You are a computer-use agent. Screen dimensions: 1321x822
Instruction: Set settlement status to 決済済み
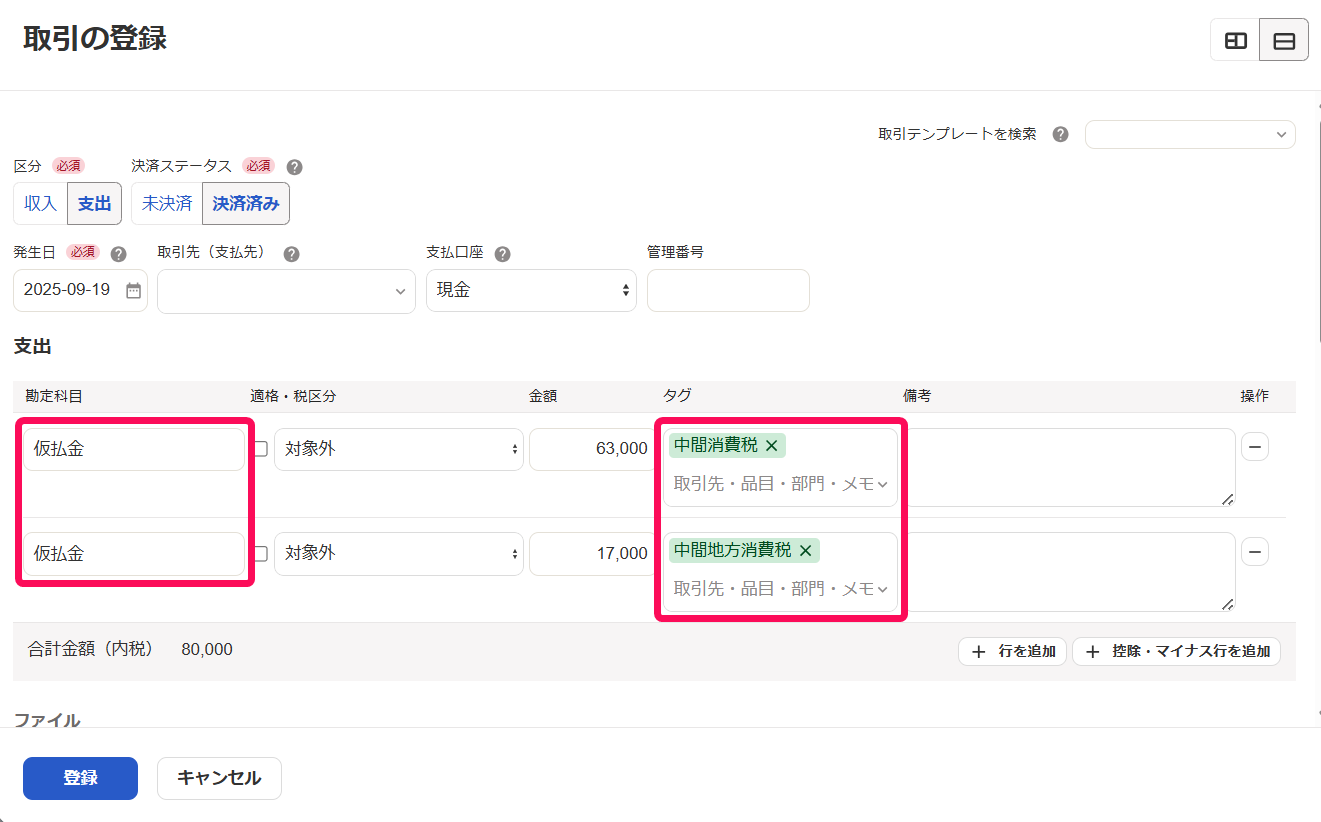246,203
